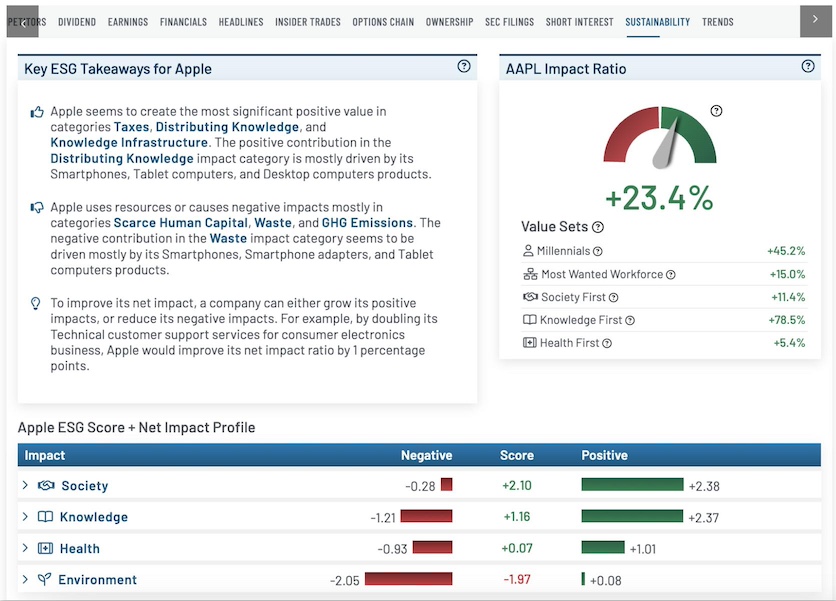836x601 pixels.
Task: Expand the Knowledge impact row
Action: click(x=25, y=516)
